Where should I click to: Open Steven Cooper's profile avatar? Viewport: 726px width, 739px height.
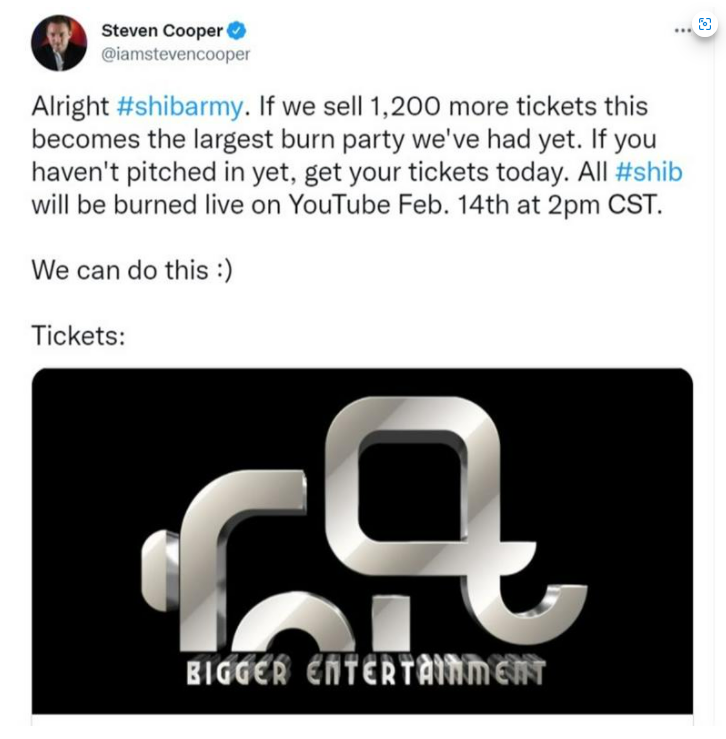pos(59,43)
